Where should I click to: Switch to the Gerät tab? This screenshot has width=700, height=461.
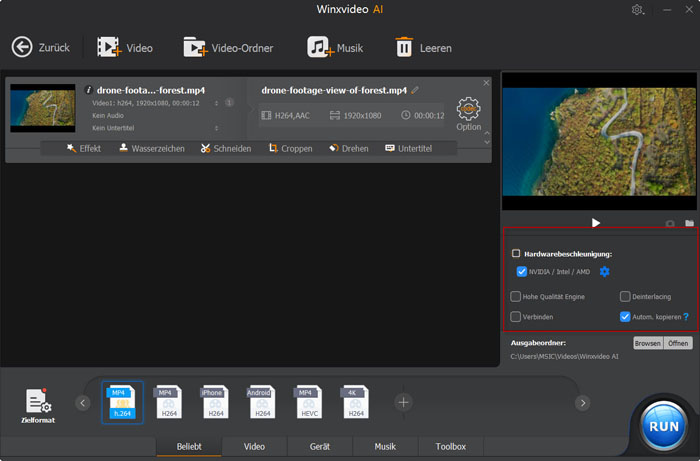[x=322, y=447]
